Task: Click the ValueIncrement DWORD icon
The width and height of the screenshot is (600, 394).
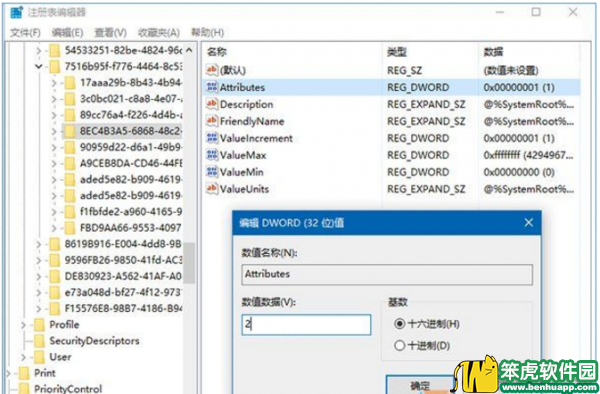Action: coord(212,138)
